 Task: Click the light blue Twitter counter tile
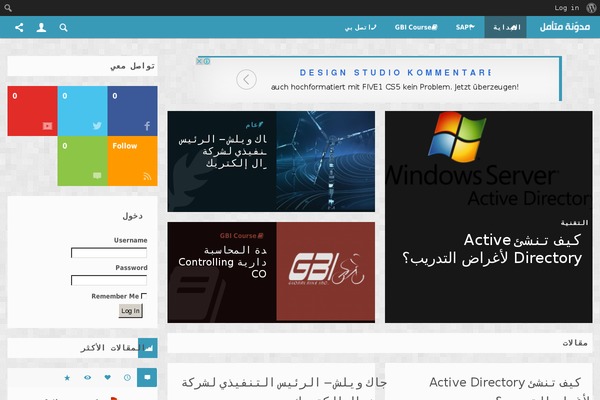pyautogui.click(x=82, y=111)
